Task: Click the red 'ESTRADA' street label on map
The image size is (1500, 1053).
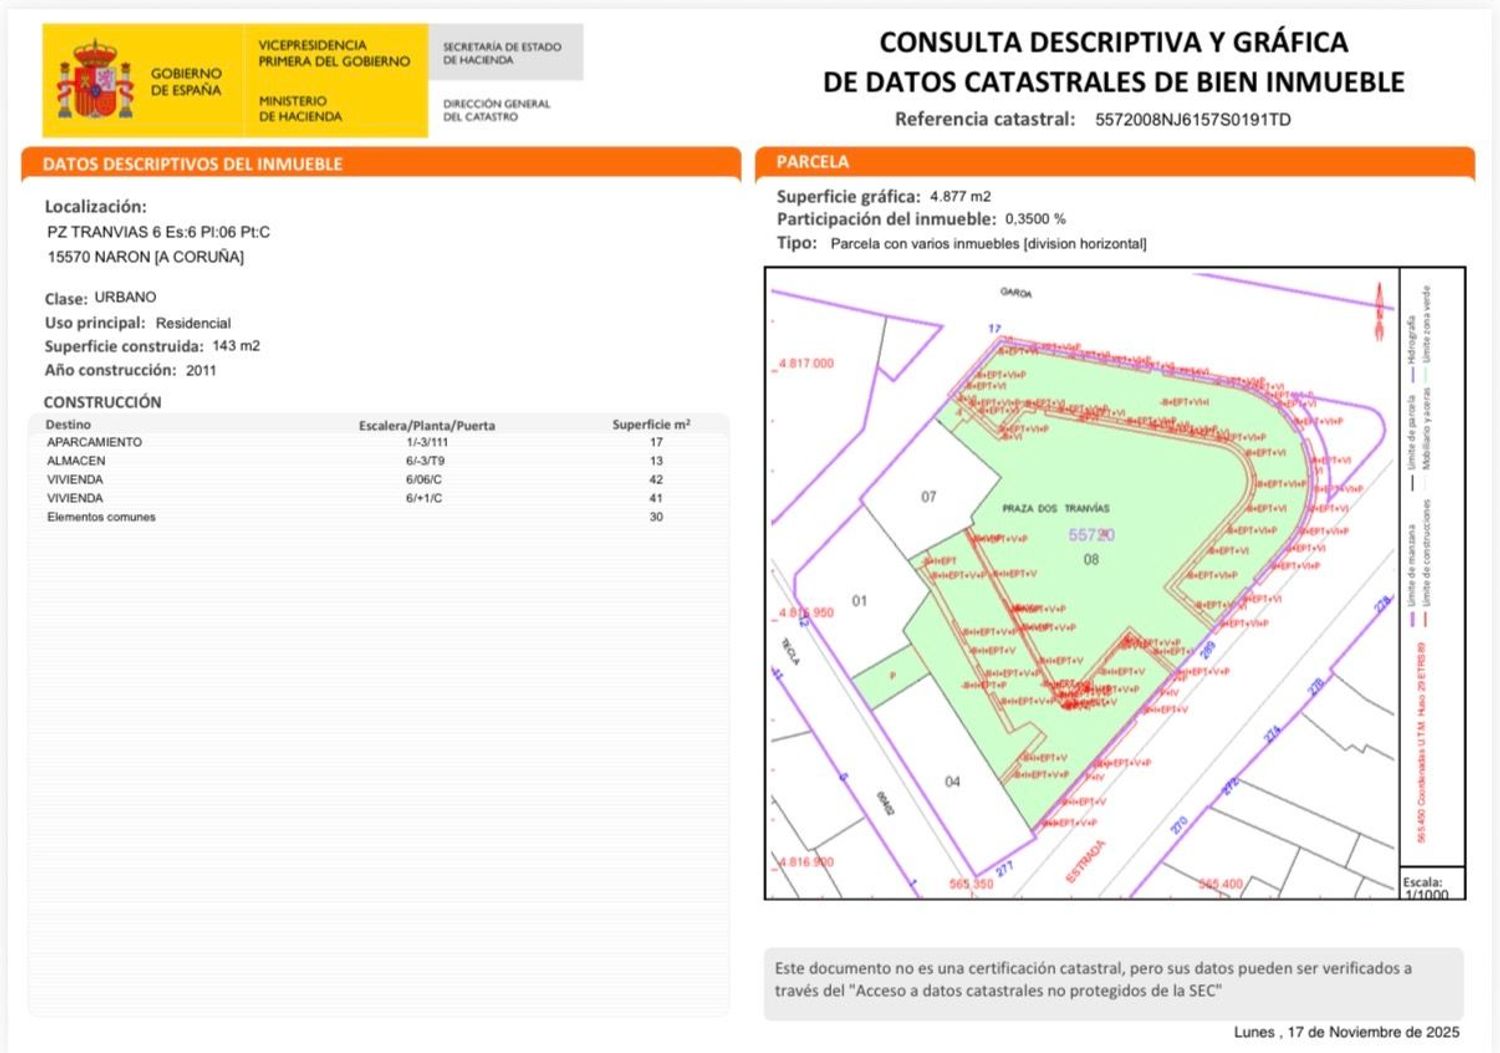Action: [x=1086, y=861]
